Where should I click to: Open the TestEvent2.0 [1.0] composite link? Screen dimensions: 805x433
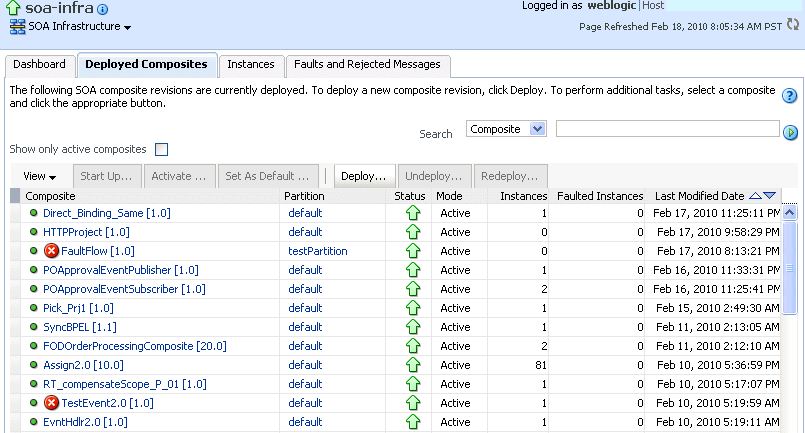click(x=108, y=403)
